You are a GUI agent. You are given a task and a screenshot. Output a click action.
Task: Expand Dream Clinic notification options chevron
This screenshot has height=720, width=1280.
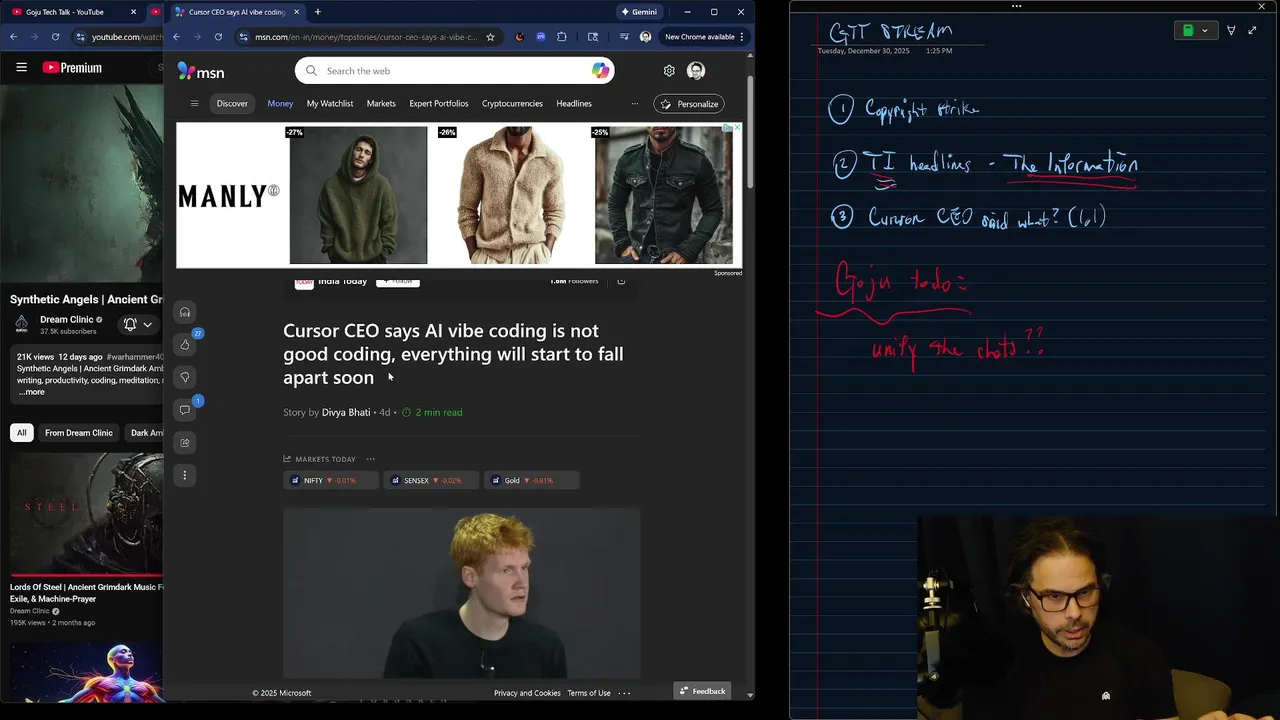click(x=147, y=324)
